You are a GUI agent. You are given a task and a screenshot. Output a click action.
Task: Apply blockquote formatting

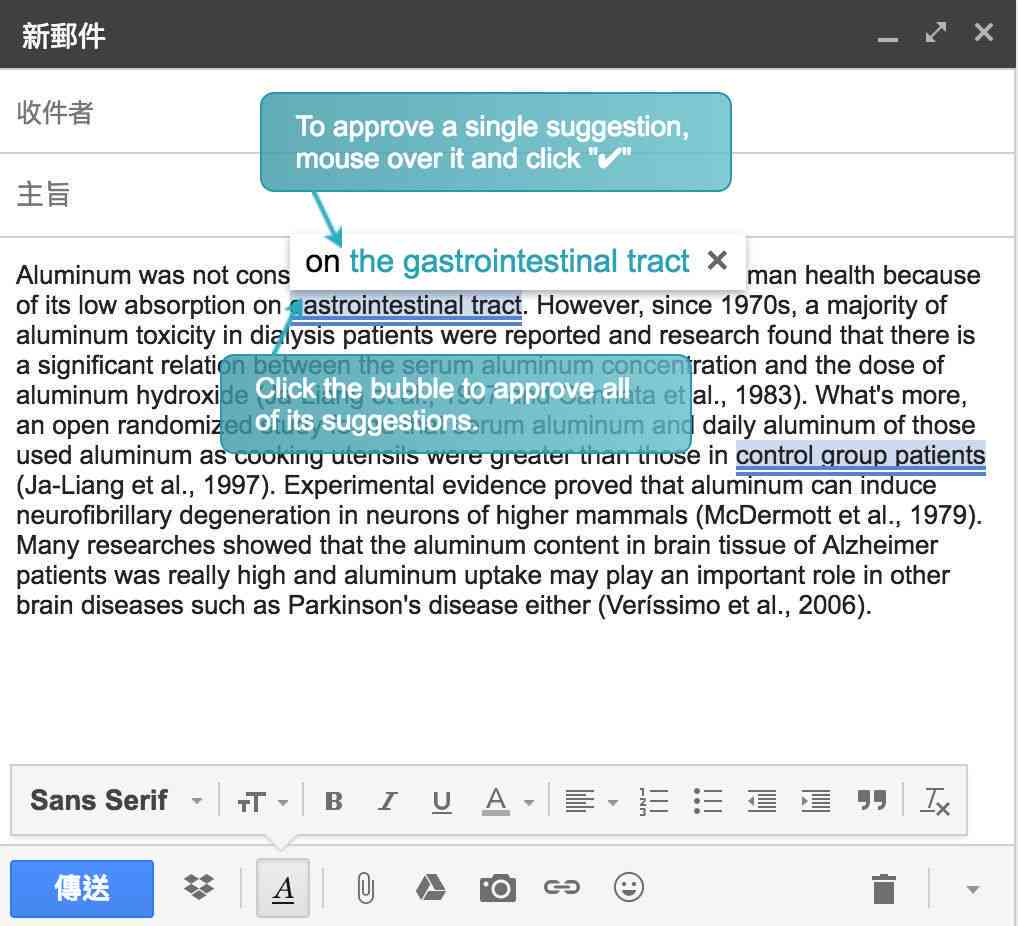[x=871, y=800]
